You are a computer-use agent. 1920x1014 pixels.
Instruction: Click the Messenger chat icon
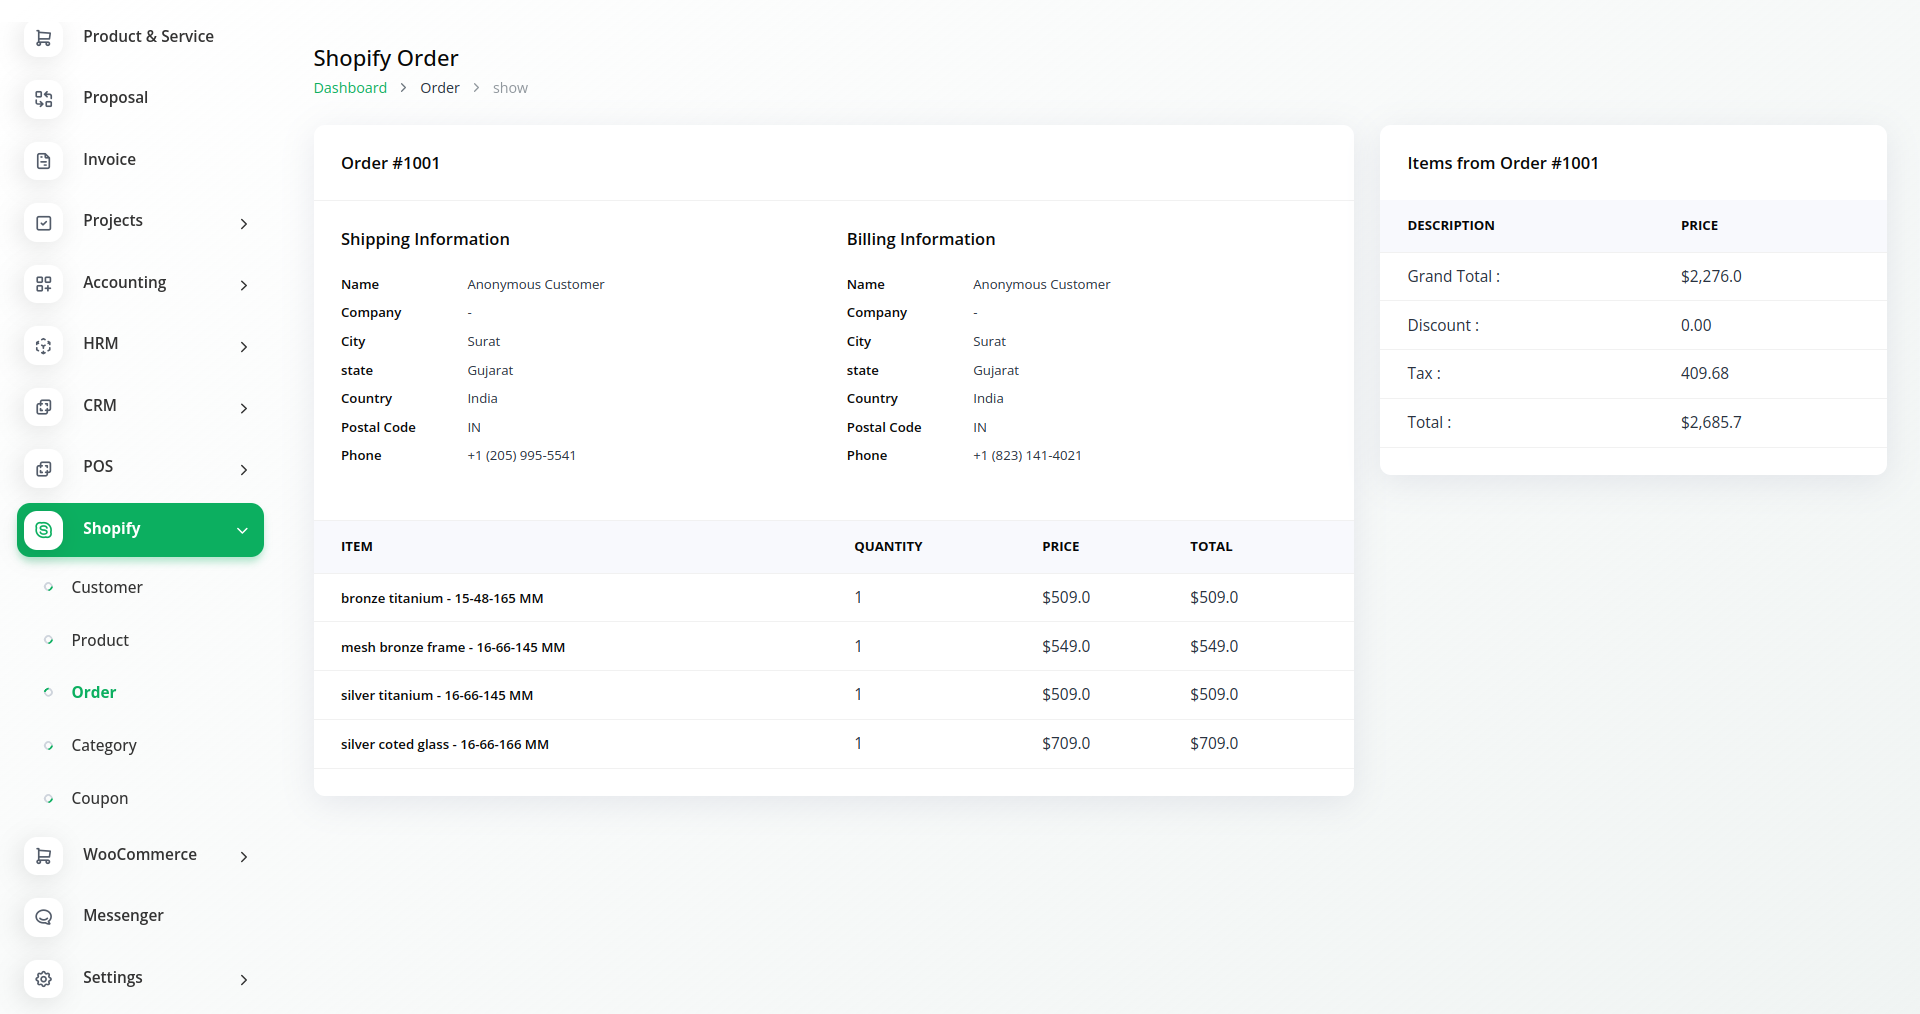(43, 917)
